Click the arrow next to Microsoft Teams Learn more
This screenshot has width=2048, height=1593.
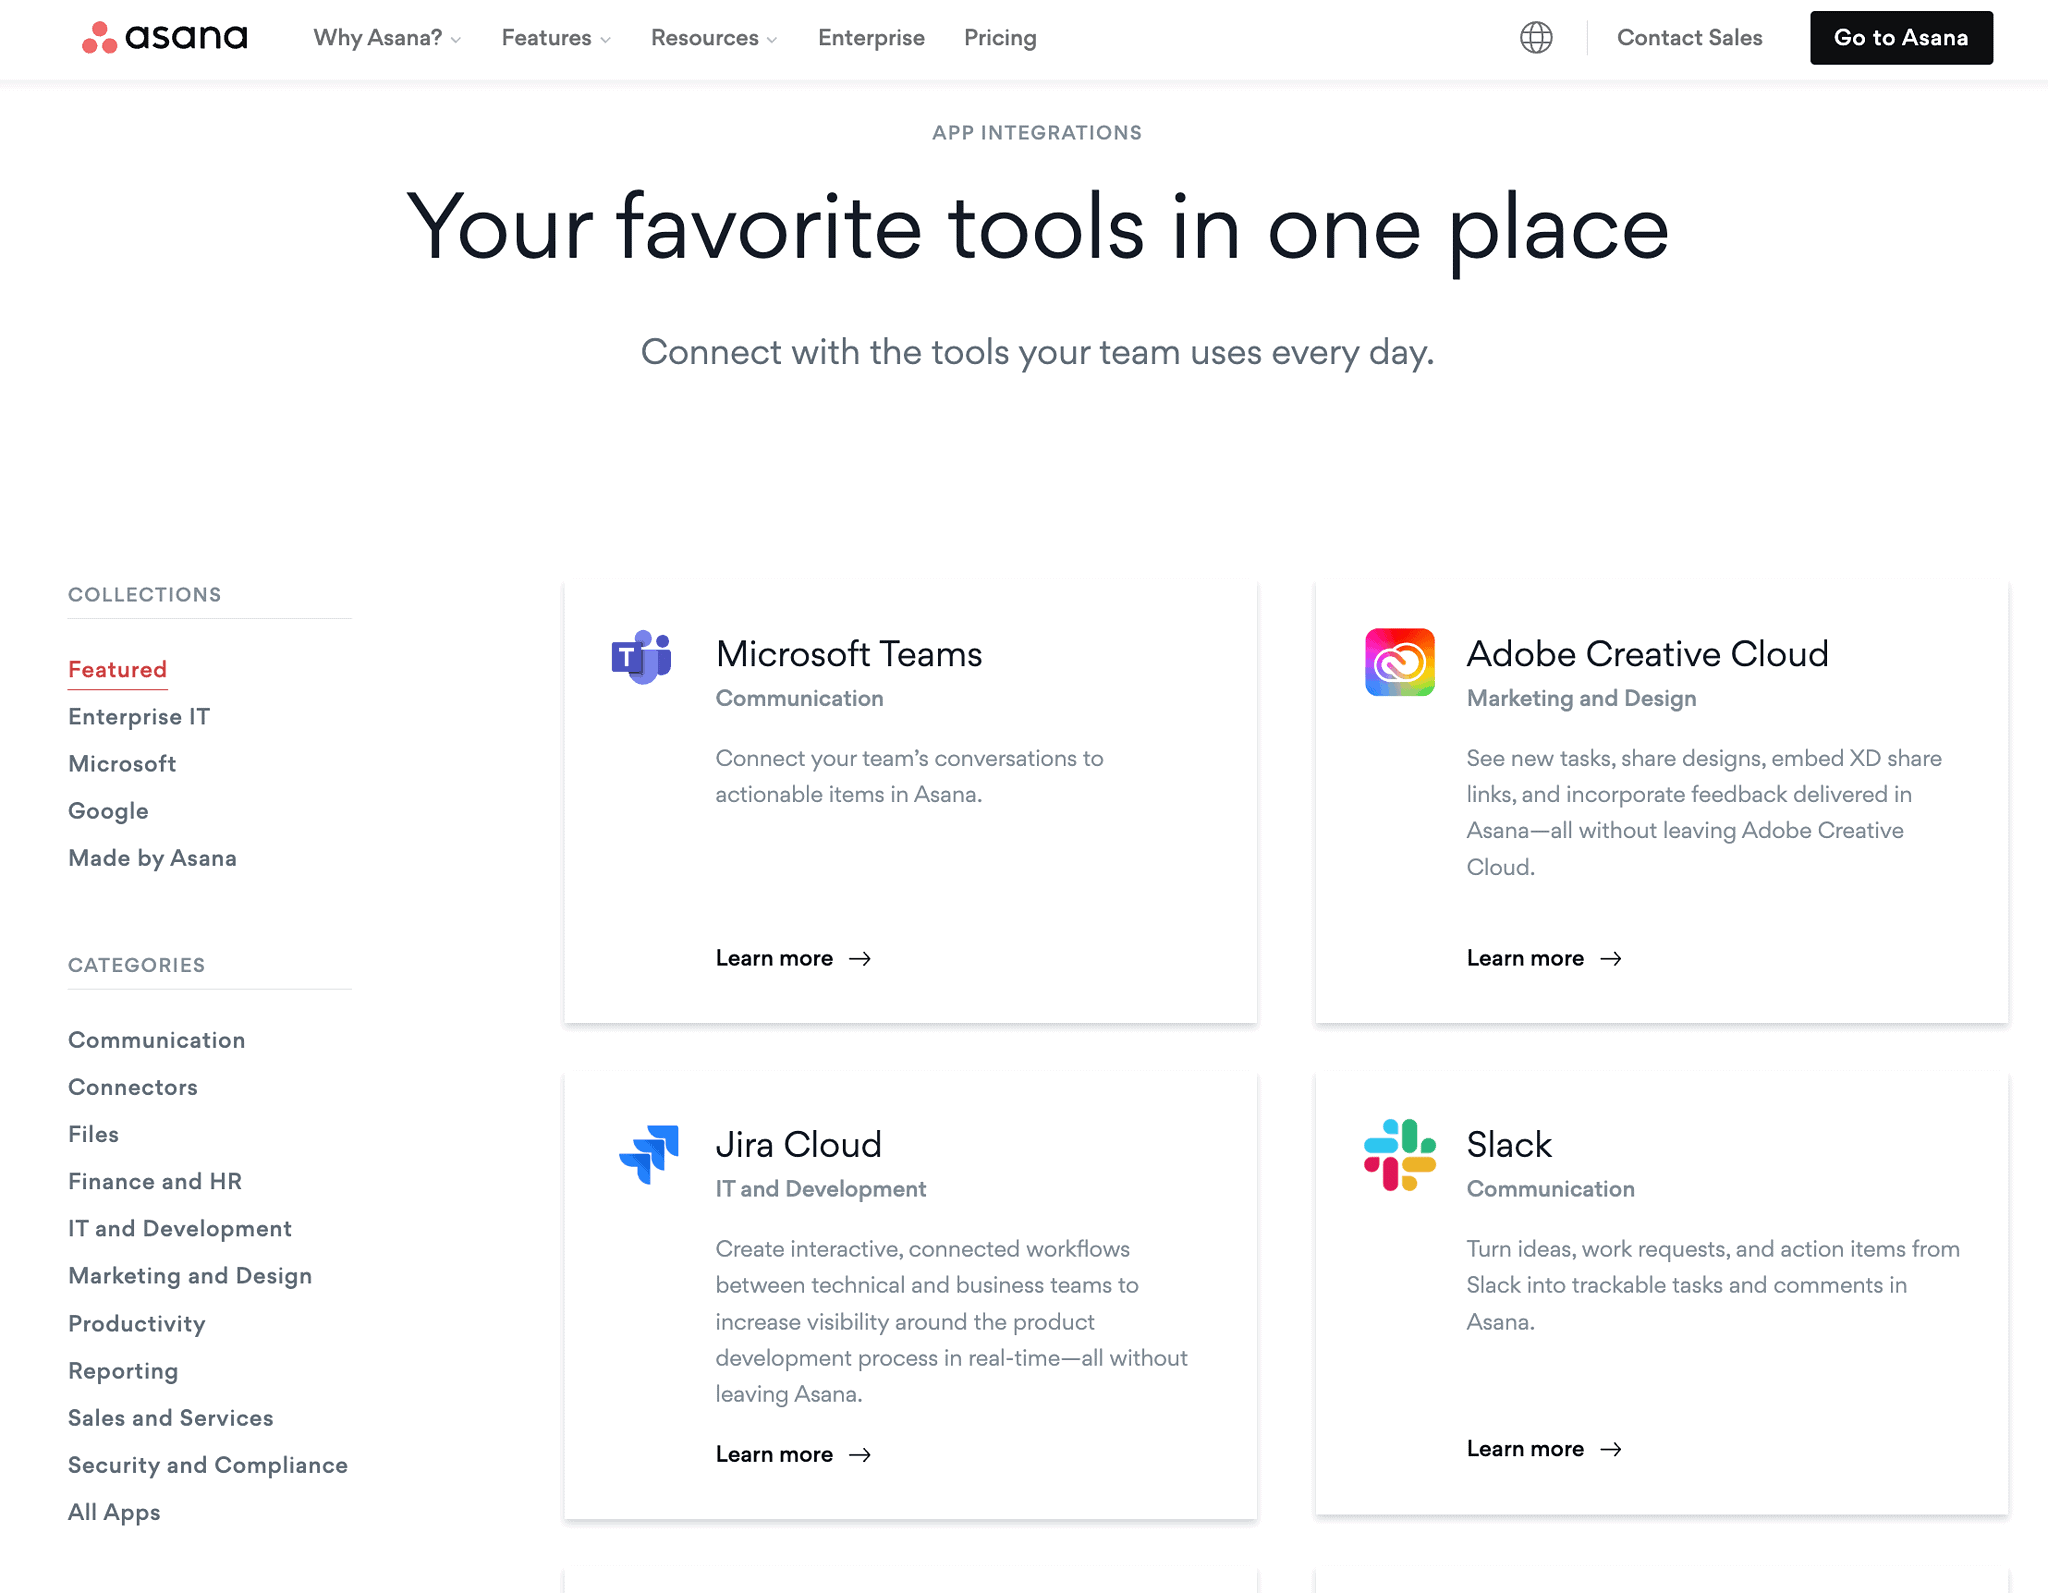pyautogui.click(x=860, y=959)
